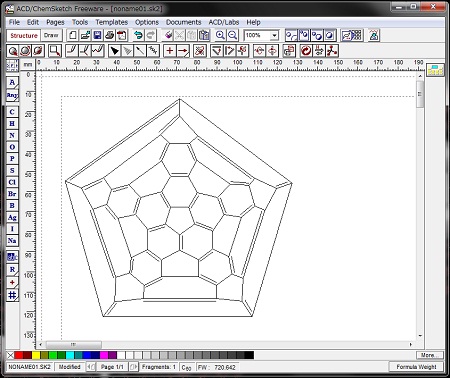Click the Formula Weight button

[416, 367]
